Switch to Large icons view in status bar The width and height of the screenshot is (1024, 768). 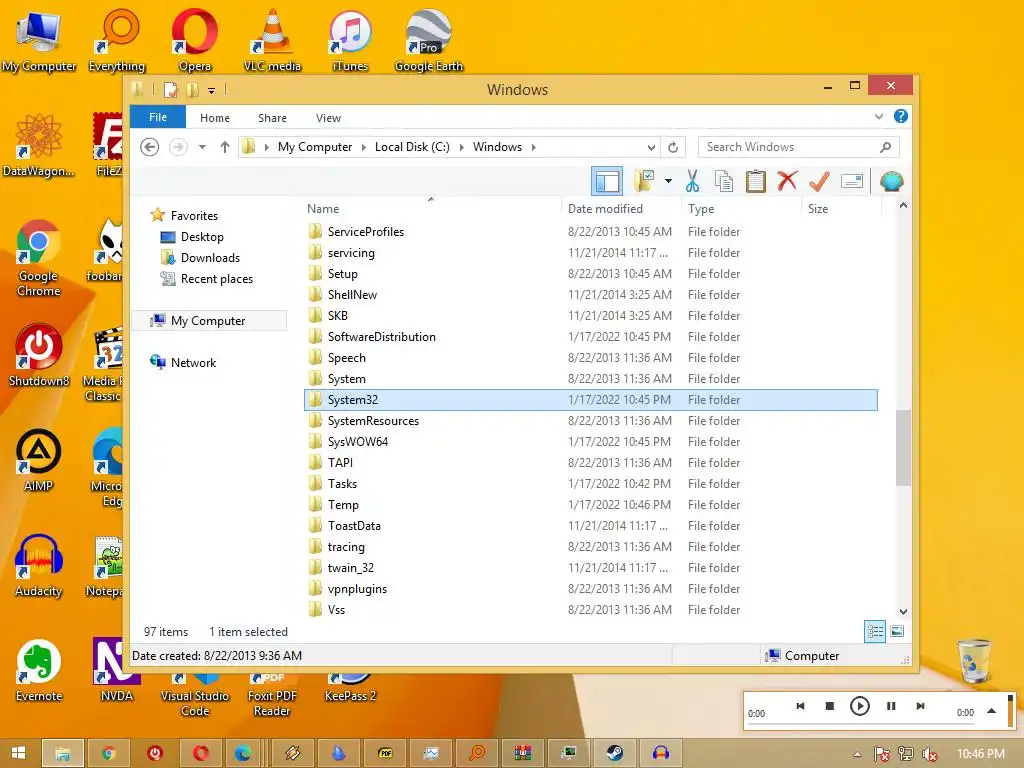pos(897,632)
